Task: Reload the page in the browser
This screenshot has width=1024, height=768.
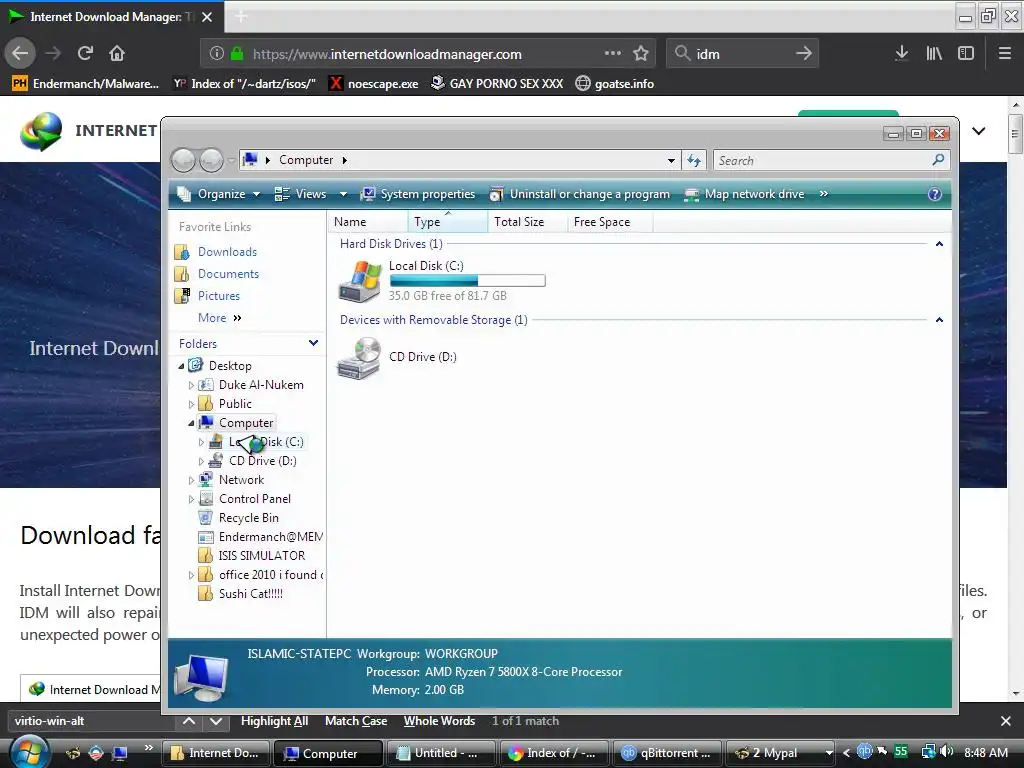Action: (x=85, y=54)
